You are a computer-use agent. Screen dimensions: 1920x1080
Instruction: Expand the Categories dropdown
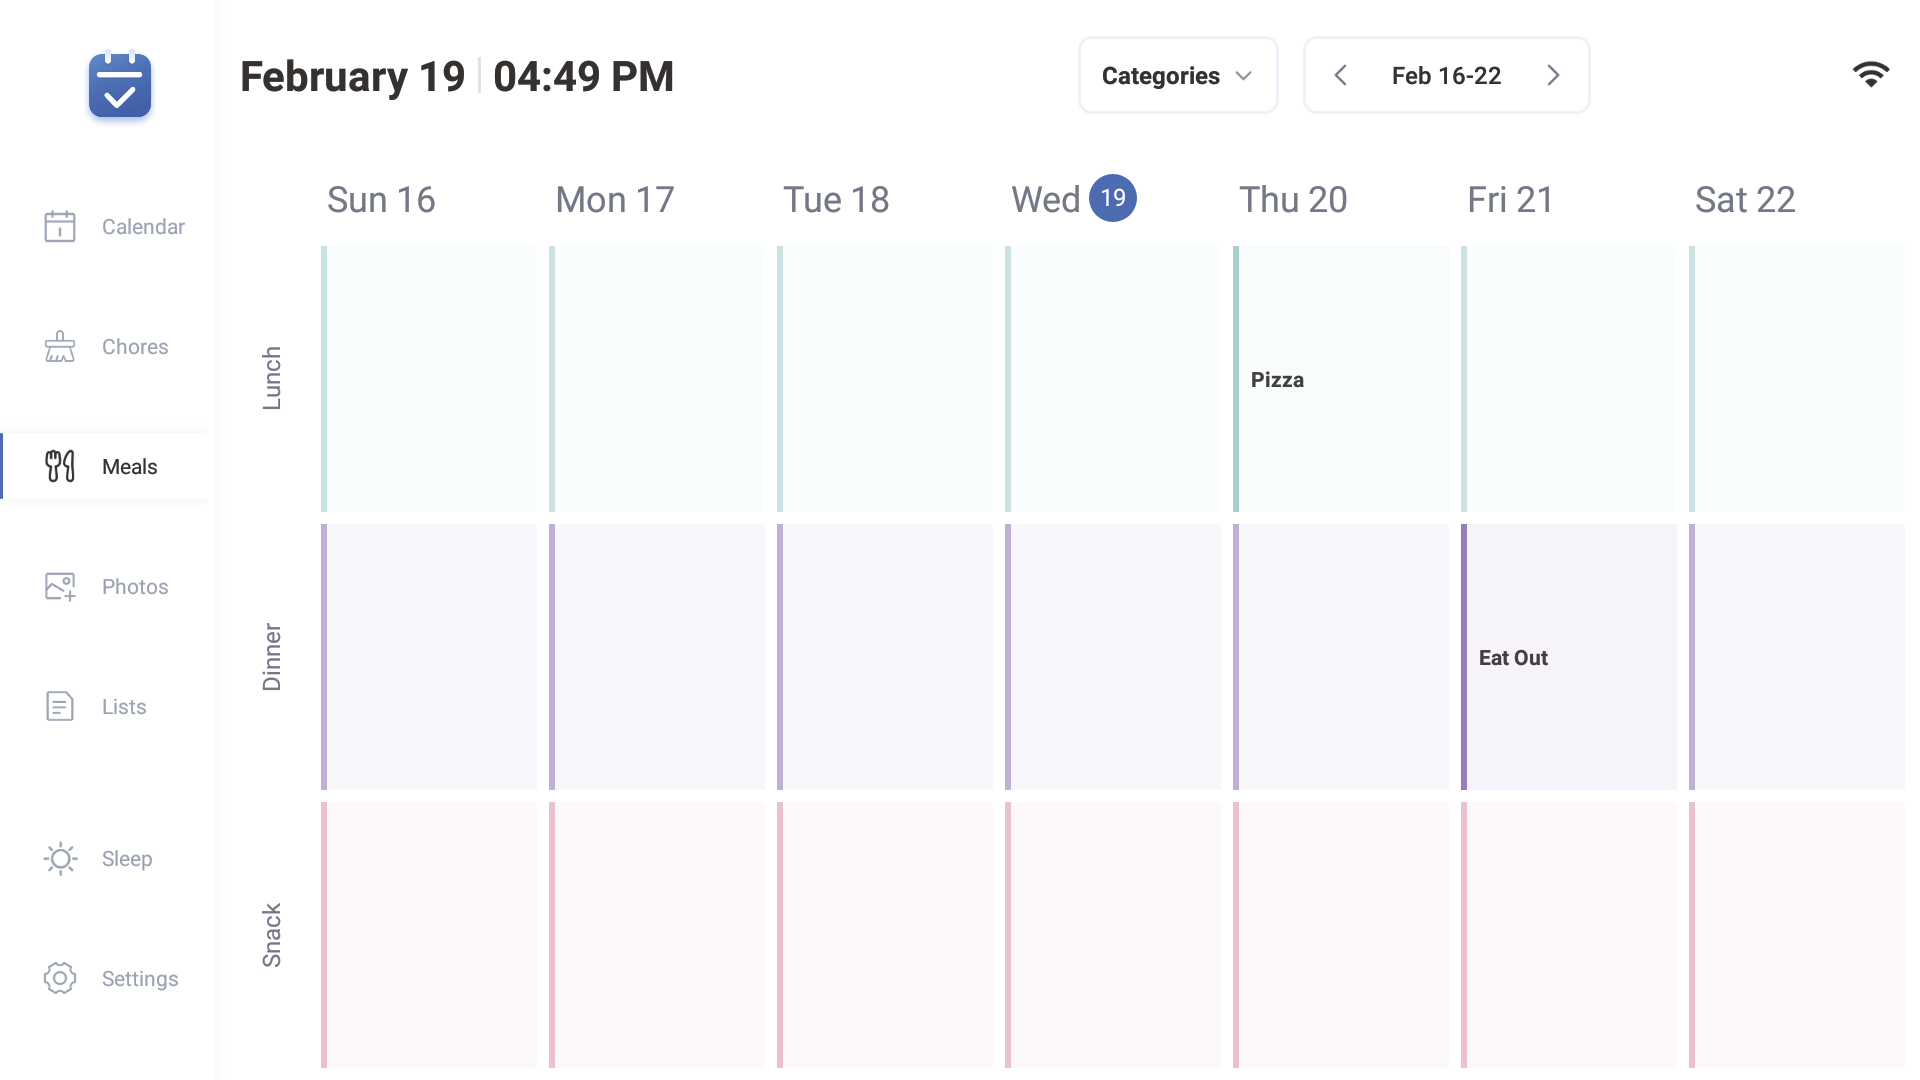(1177, 76)
